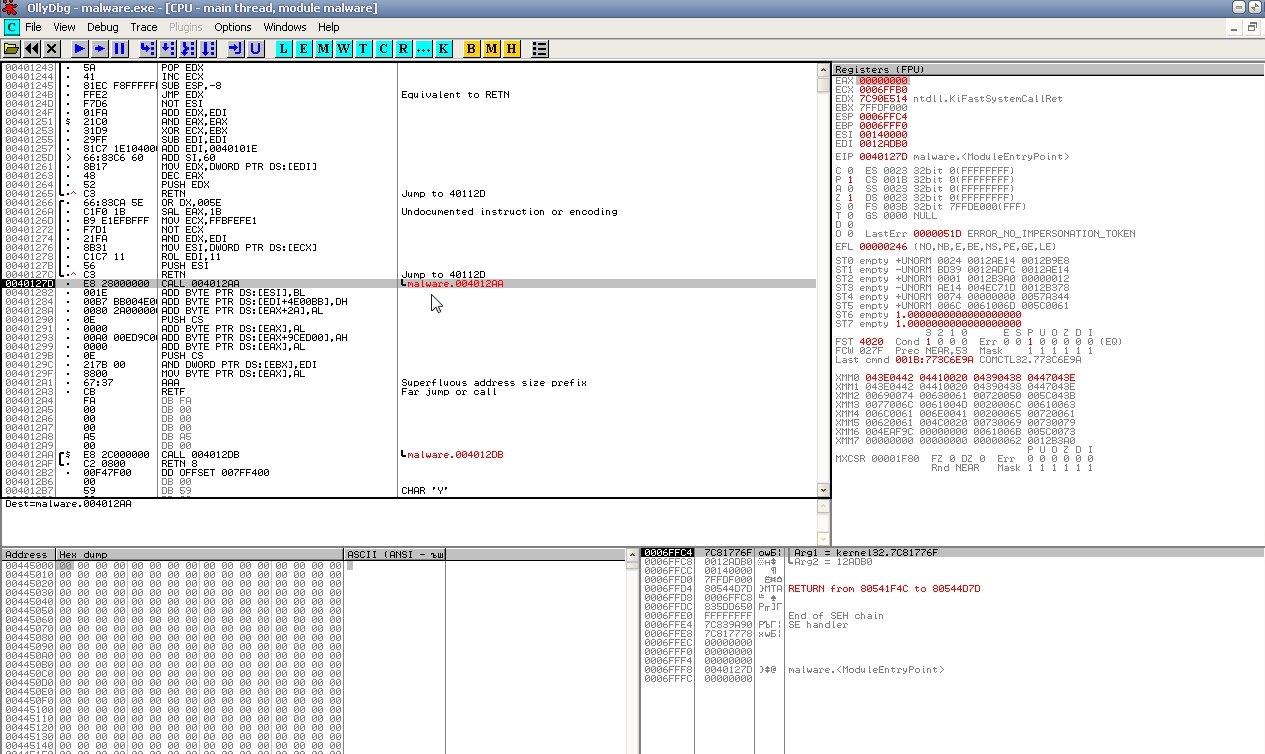1265x754 pixels.
Task: Open the View menu
Action: (x=64, y=27)
